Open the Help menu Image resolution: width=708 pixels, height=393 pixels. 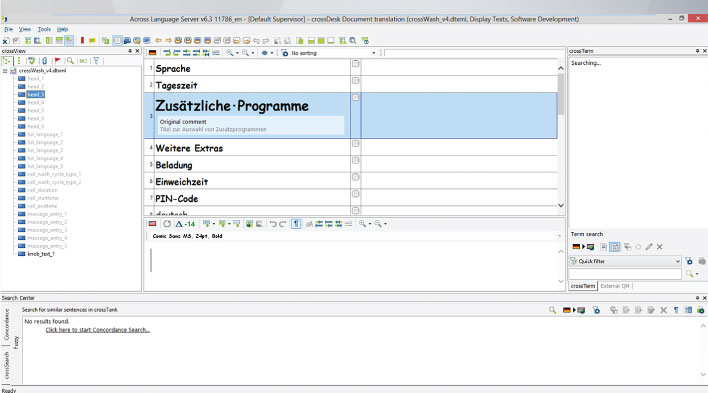tap(62, 29)
